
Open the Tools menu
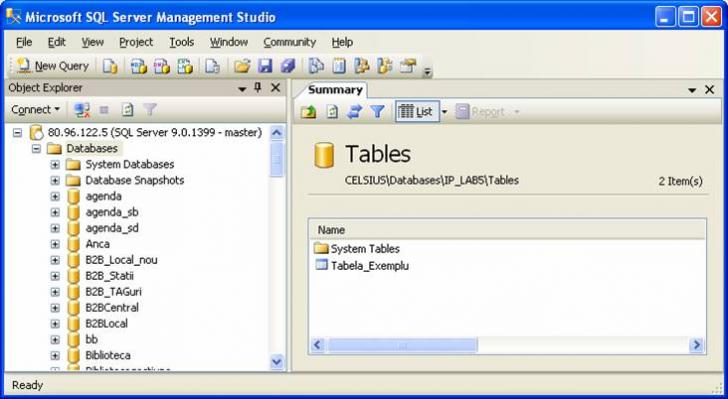pos(182,42)
